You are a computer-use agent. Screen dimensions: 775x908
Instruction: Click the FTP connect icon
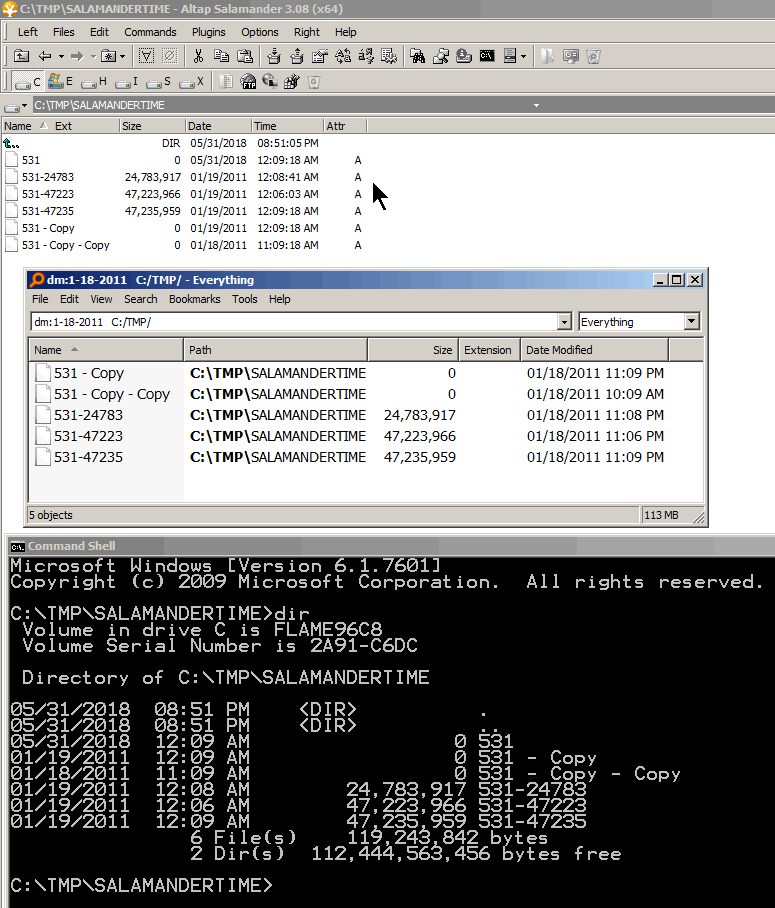pyautogui.click(x=248, y=82)
